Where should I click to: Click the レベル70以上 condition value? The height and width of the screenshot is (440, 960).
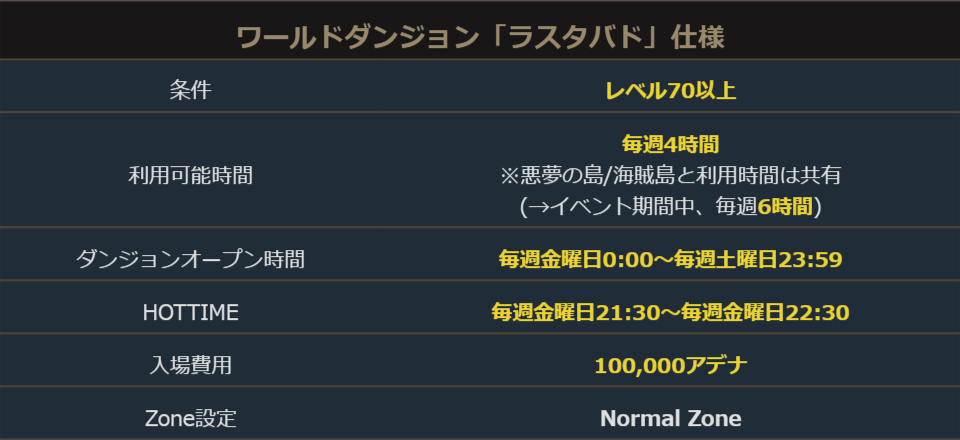click(670, 90)
